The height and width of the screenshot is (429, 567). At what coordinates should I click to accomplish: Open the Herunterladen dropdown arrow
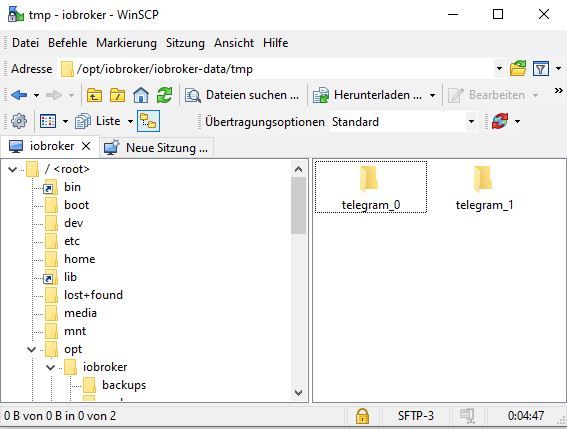click(432, 95)
